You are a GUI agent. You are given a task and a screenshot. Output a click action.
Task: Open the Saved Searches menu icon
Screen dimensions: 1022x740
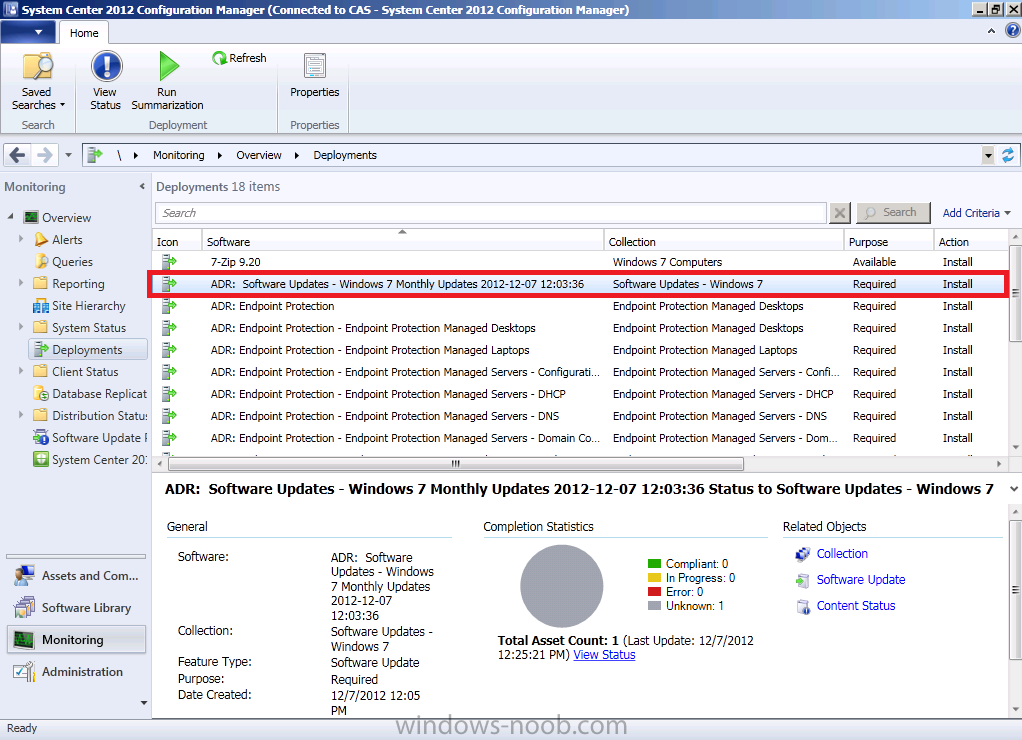pyautogui.click(x=37, y=67)
